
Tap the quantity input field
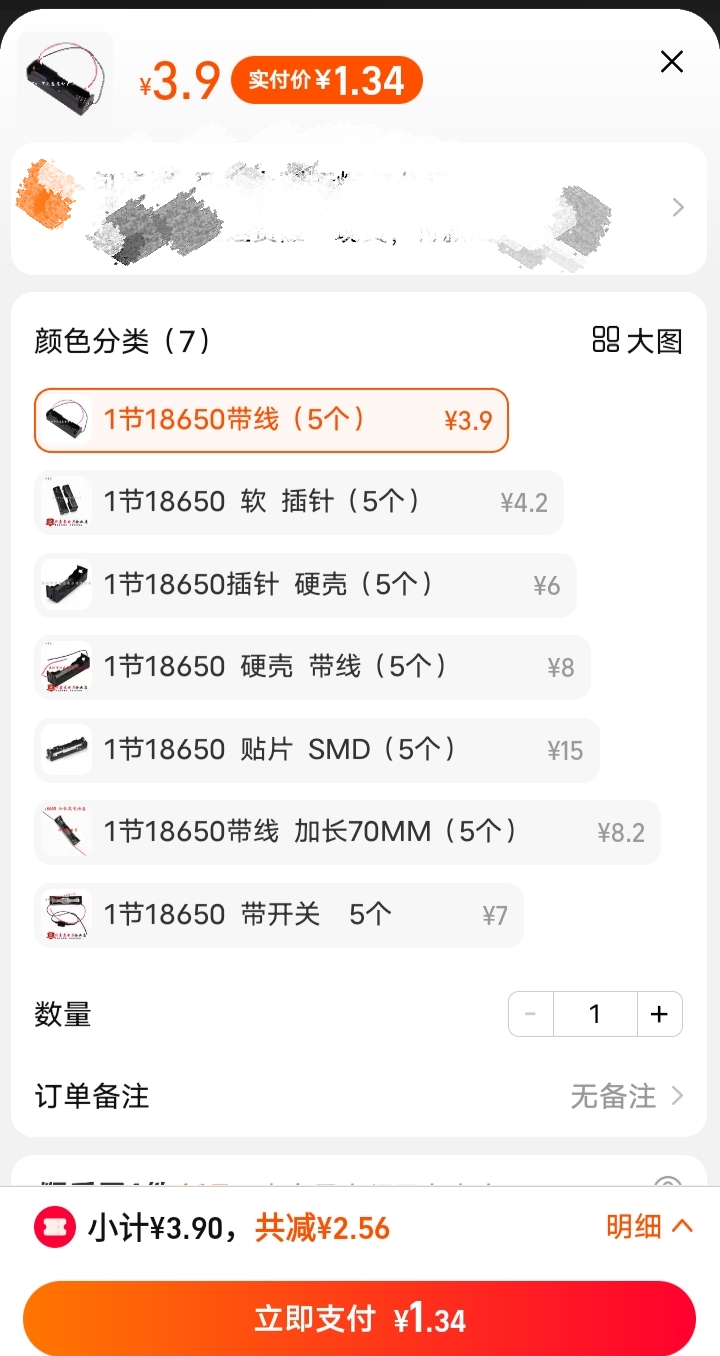click(595, 1014)
